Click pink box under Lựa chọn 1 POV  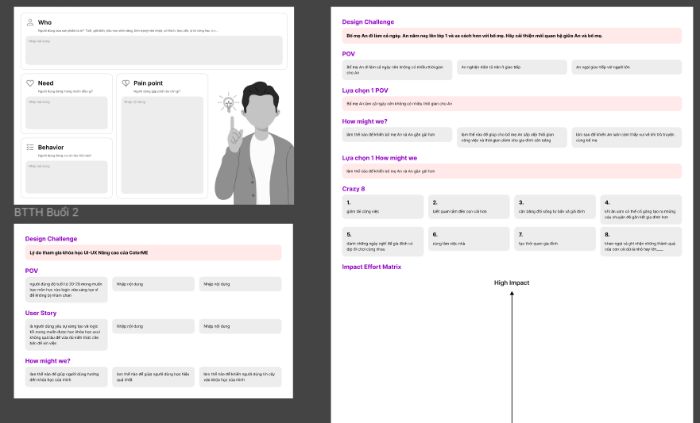[512, 104]
